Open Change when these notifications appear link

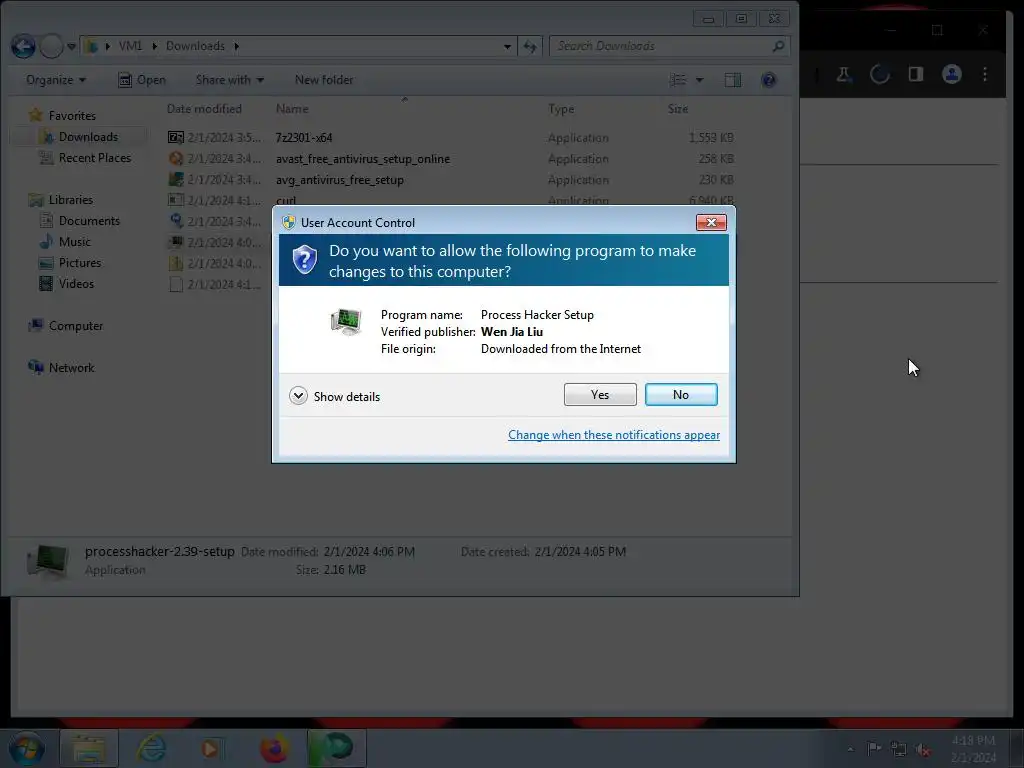614,435
